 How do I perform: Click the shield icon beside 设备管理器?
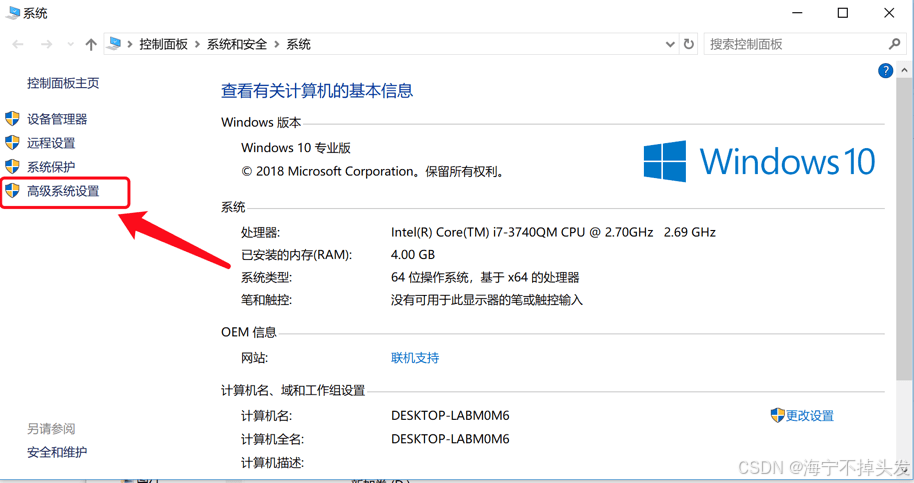point(12,119)
